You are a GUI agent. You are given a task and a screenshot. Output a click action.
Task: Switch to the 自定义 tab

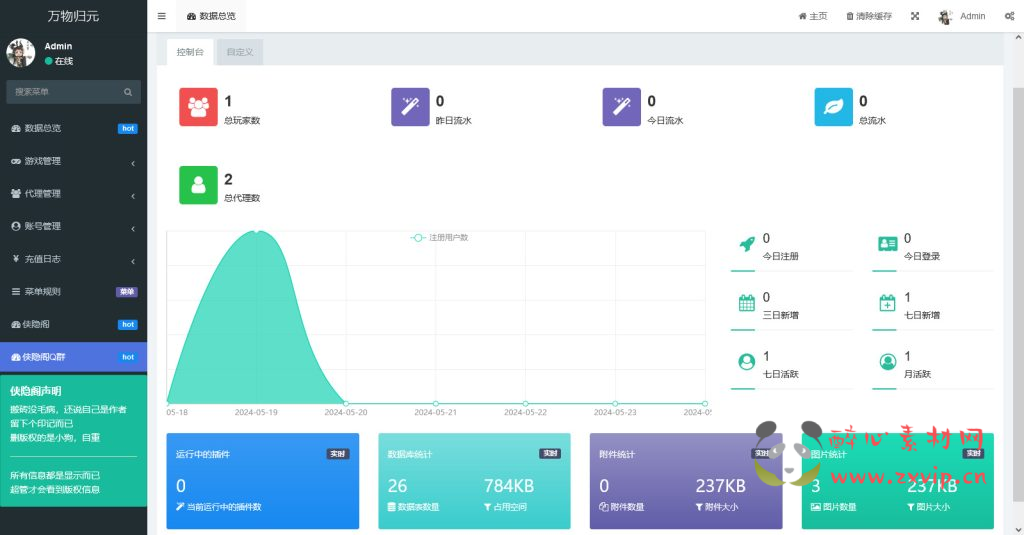coord(240,52)
